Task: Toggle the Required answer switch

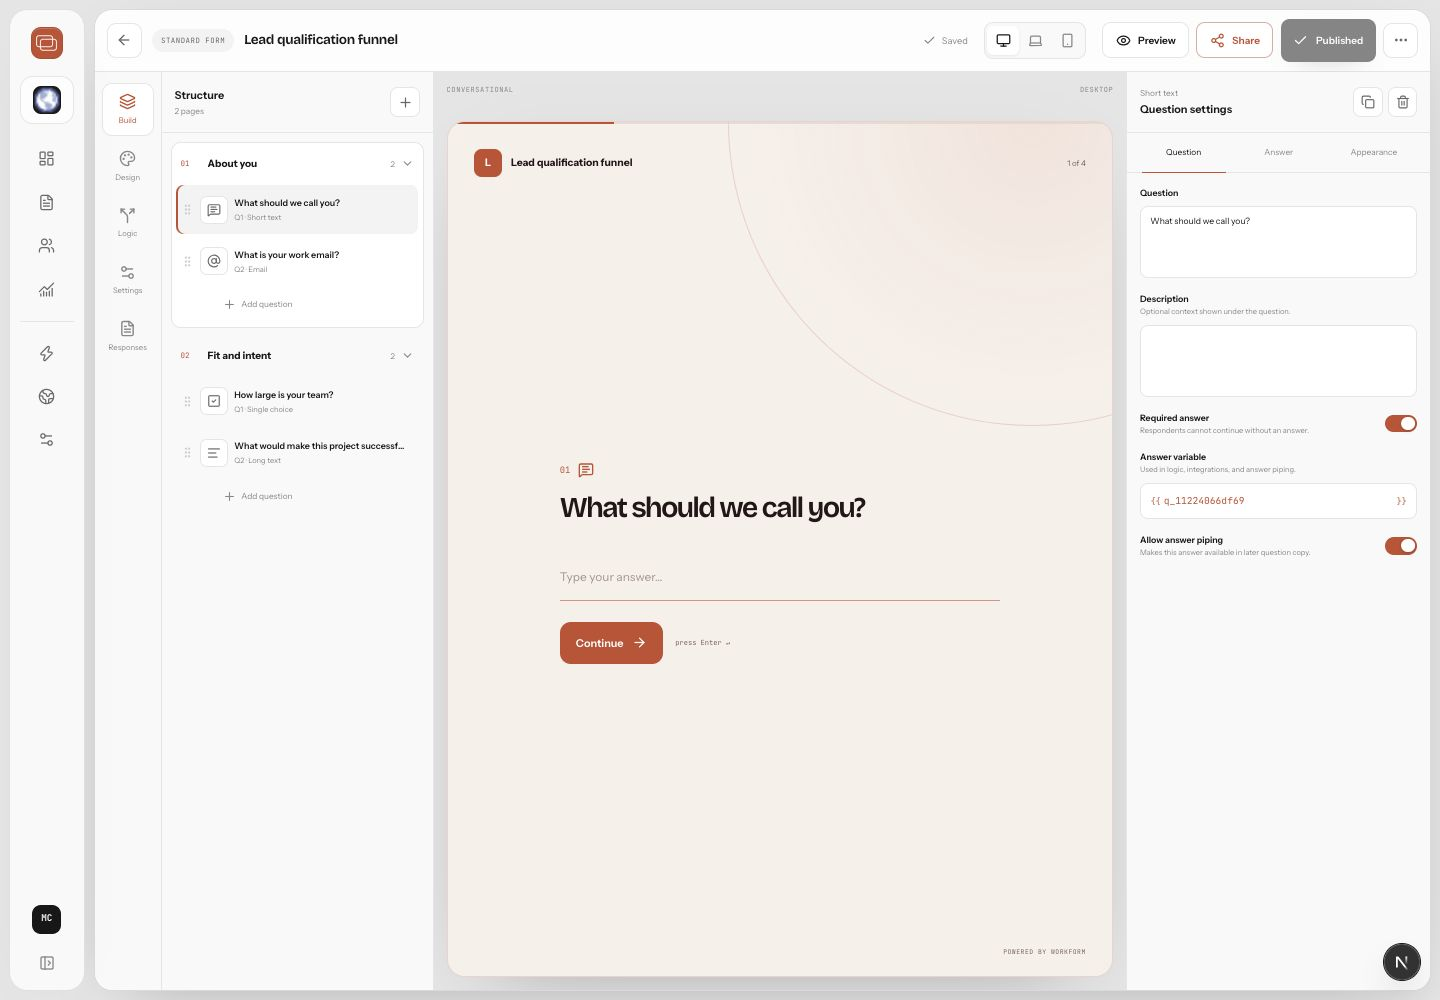Action: [1401, 424]
